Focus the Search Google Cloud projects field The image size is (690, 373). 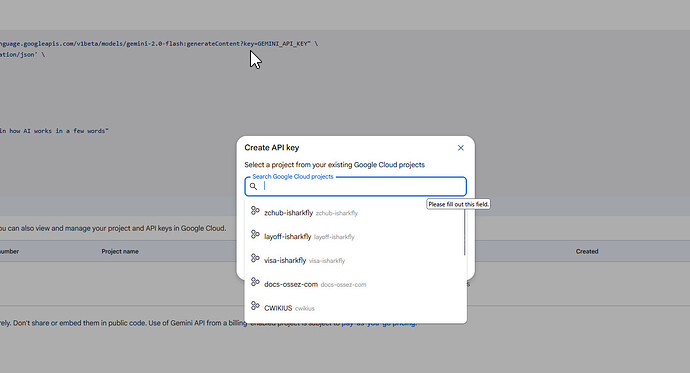(x=356, y=186)
